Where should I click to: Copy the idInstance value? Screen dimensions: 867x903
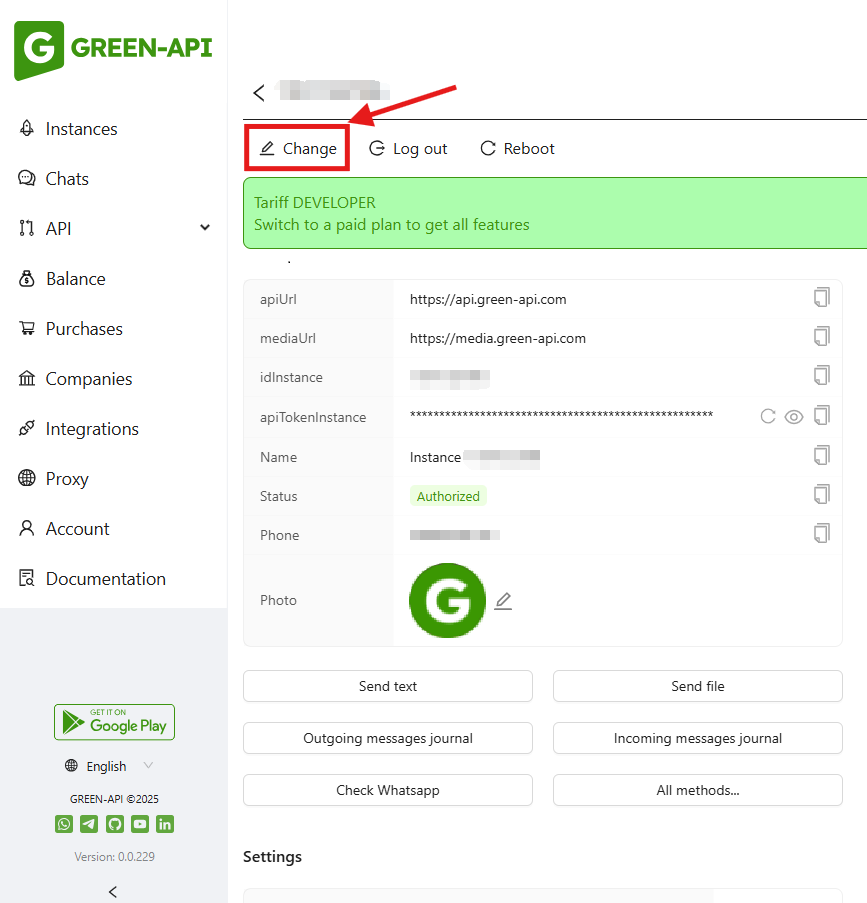click(821, 376)
